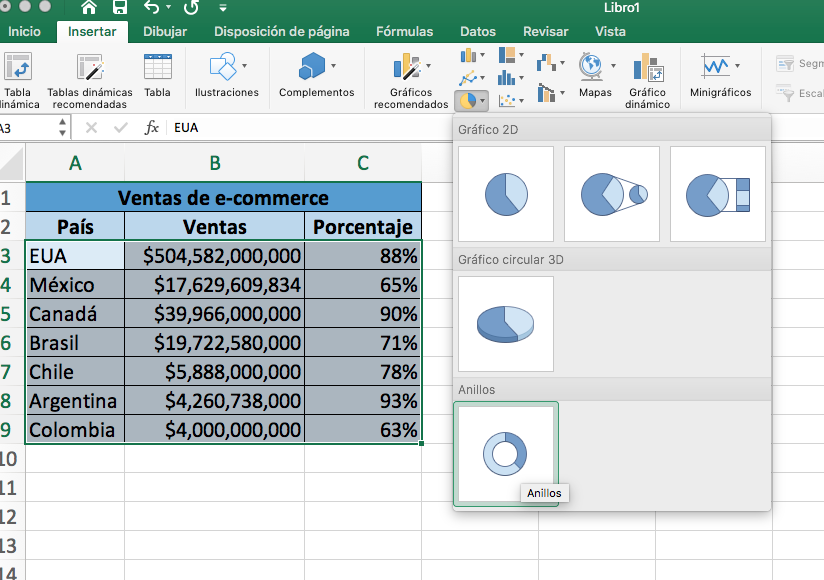Image resolution: width=824 pixels, height=580 pixels.
Task: Open the Revisar ribbon tab
Action: pyautogui.click(x=545, y=31)
